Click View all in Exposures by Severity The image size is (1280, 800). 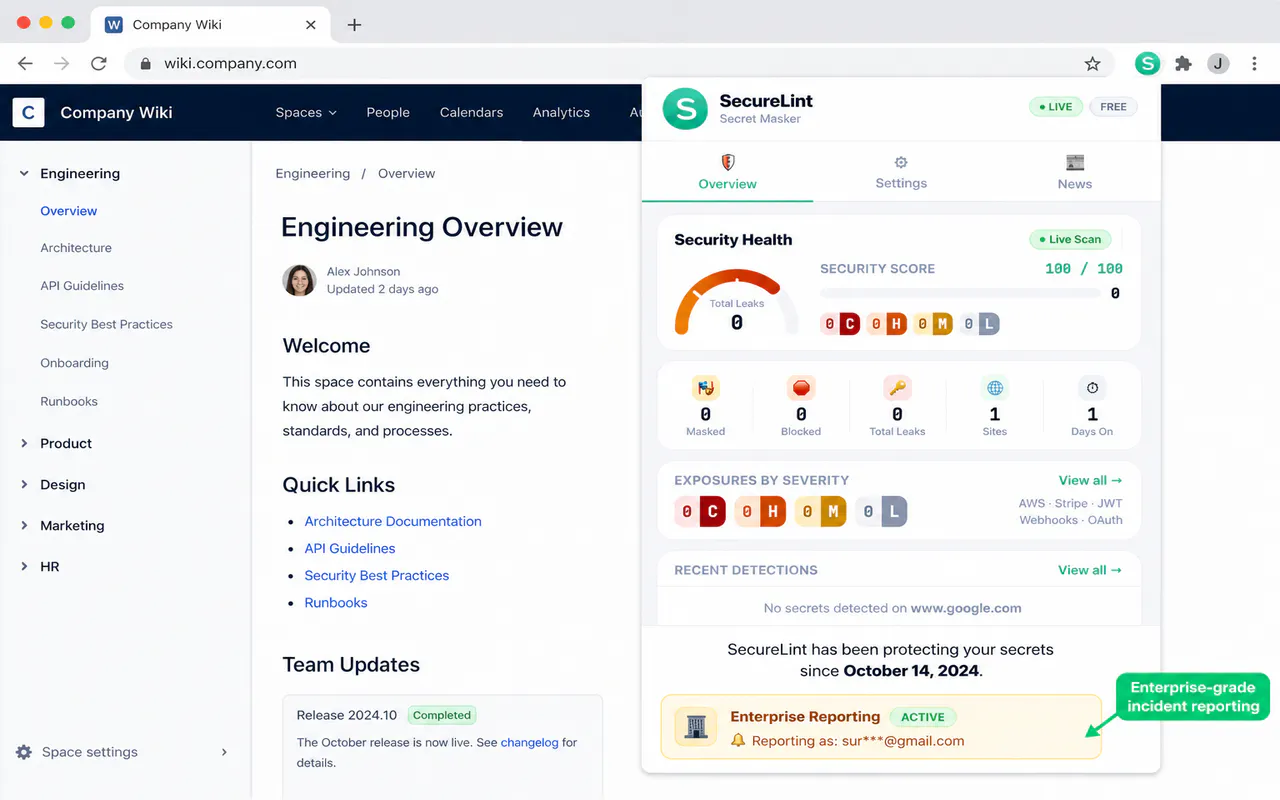click(x=1090, y=480)
